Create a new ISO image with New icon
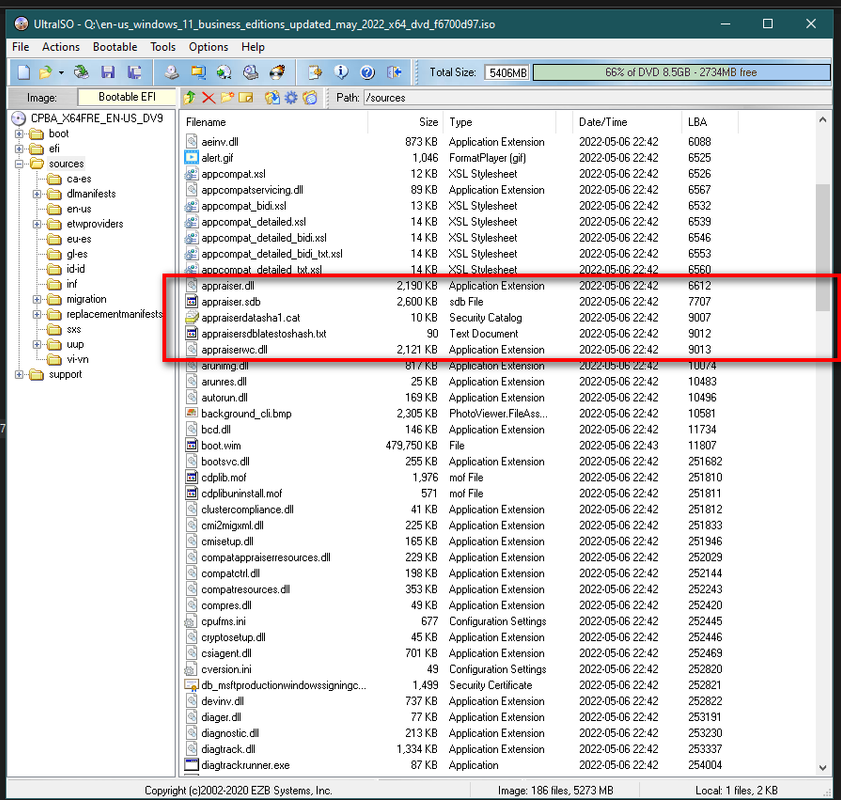Viewport: 841px width, 800px height. click(24, 72)
